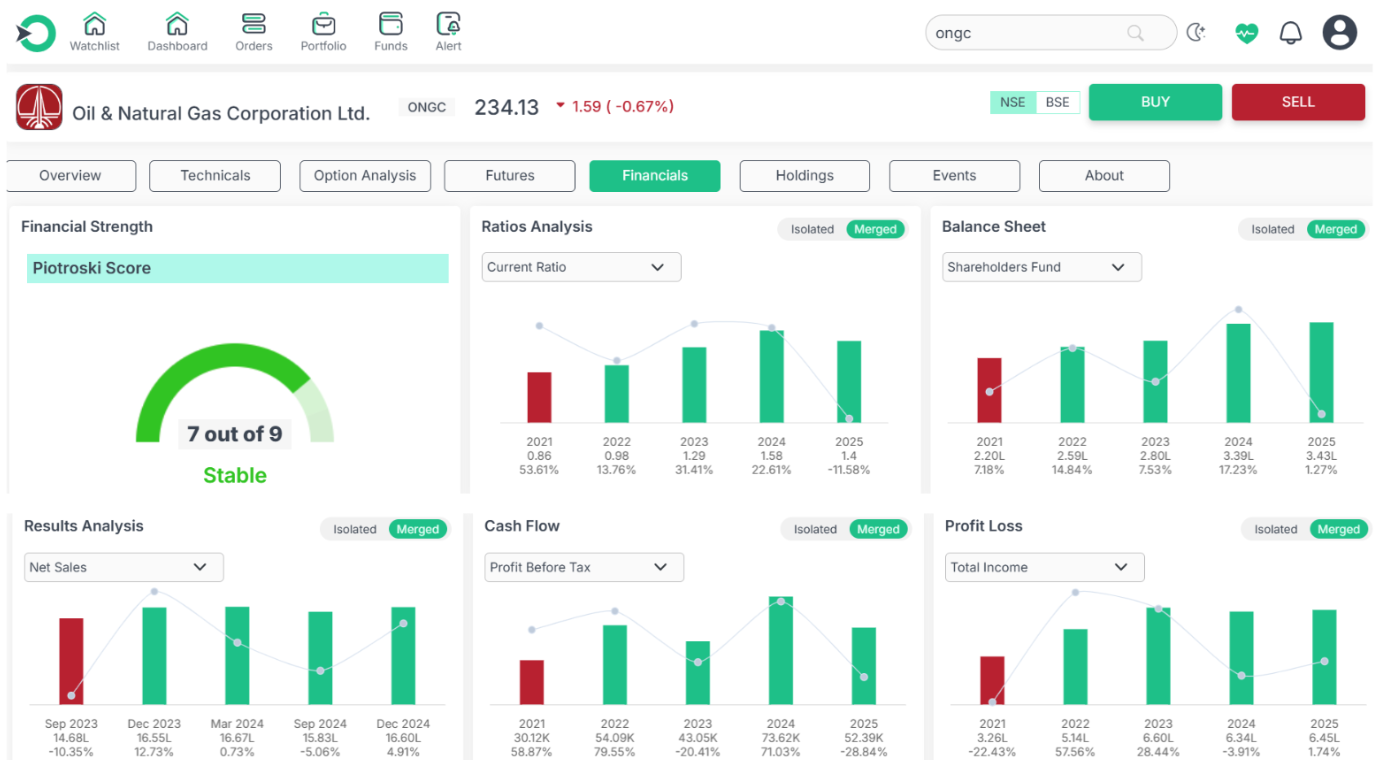Set Balance Sheet chart to Isolated
Viewport: 1378px width, 762px height.
coord(1272,229)
